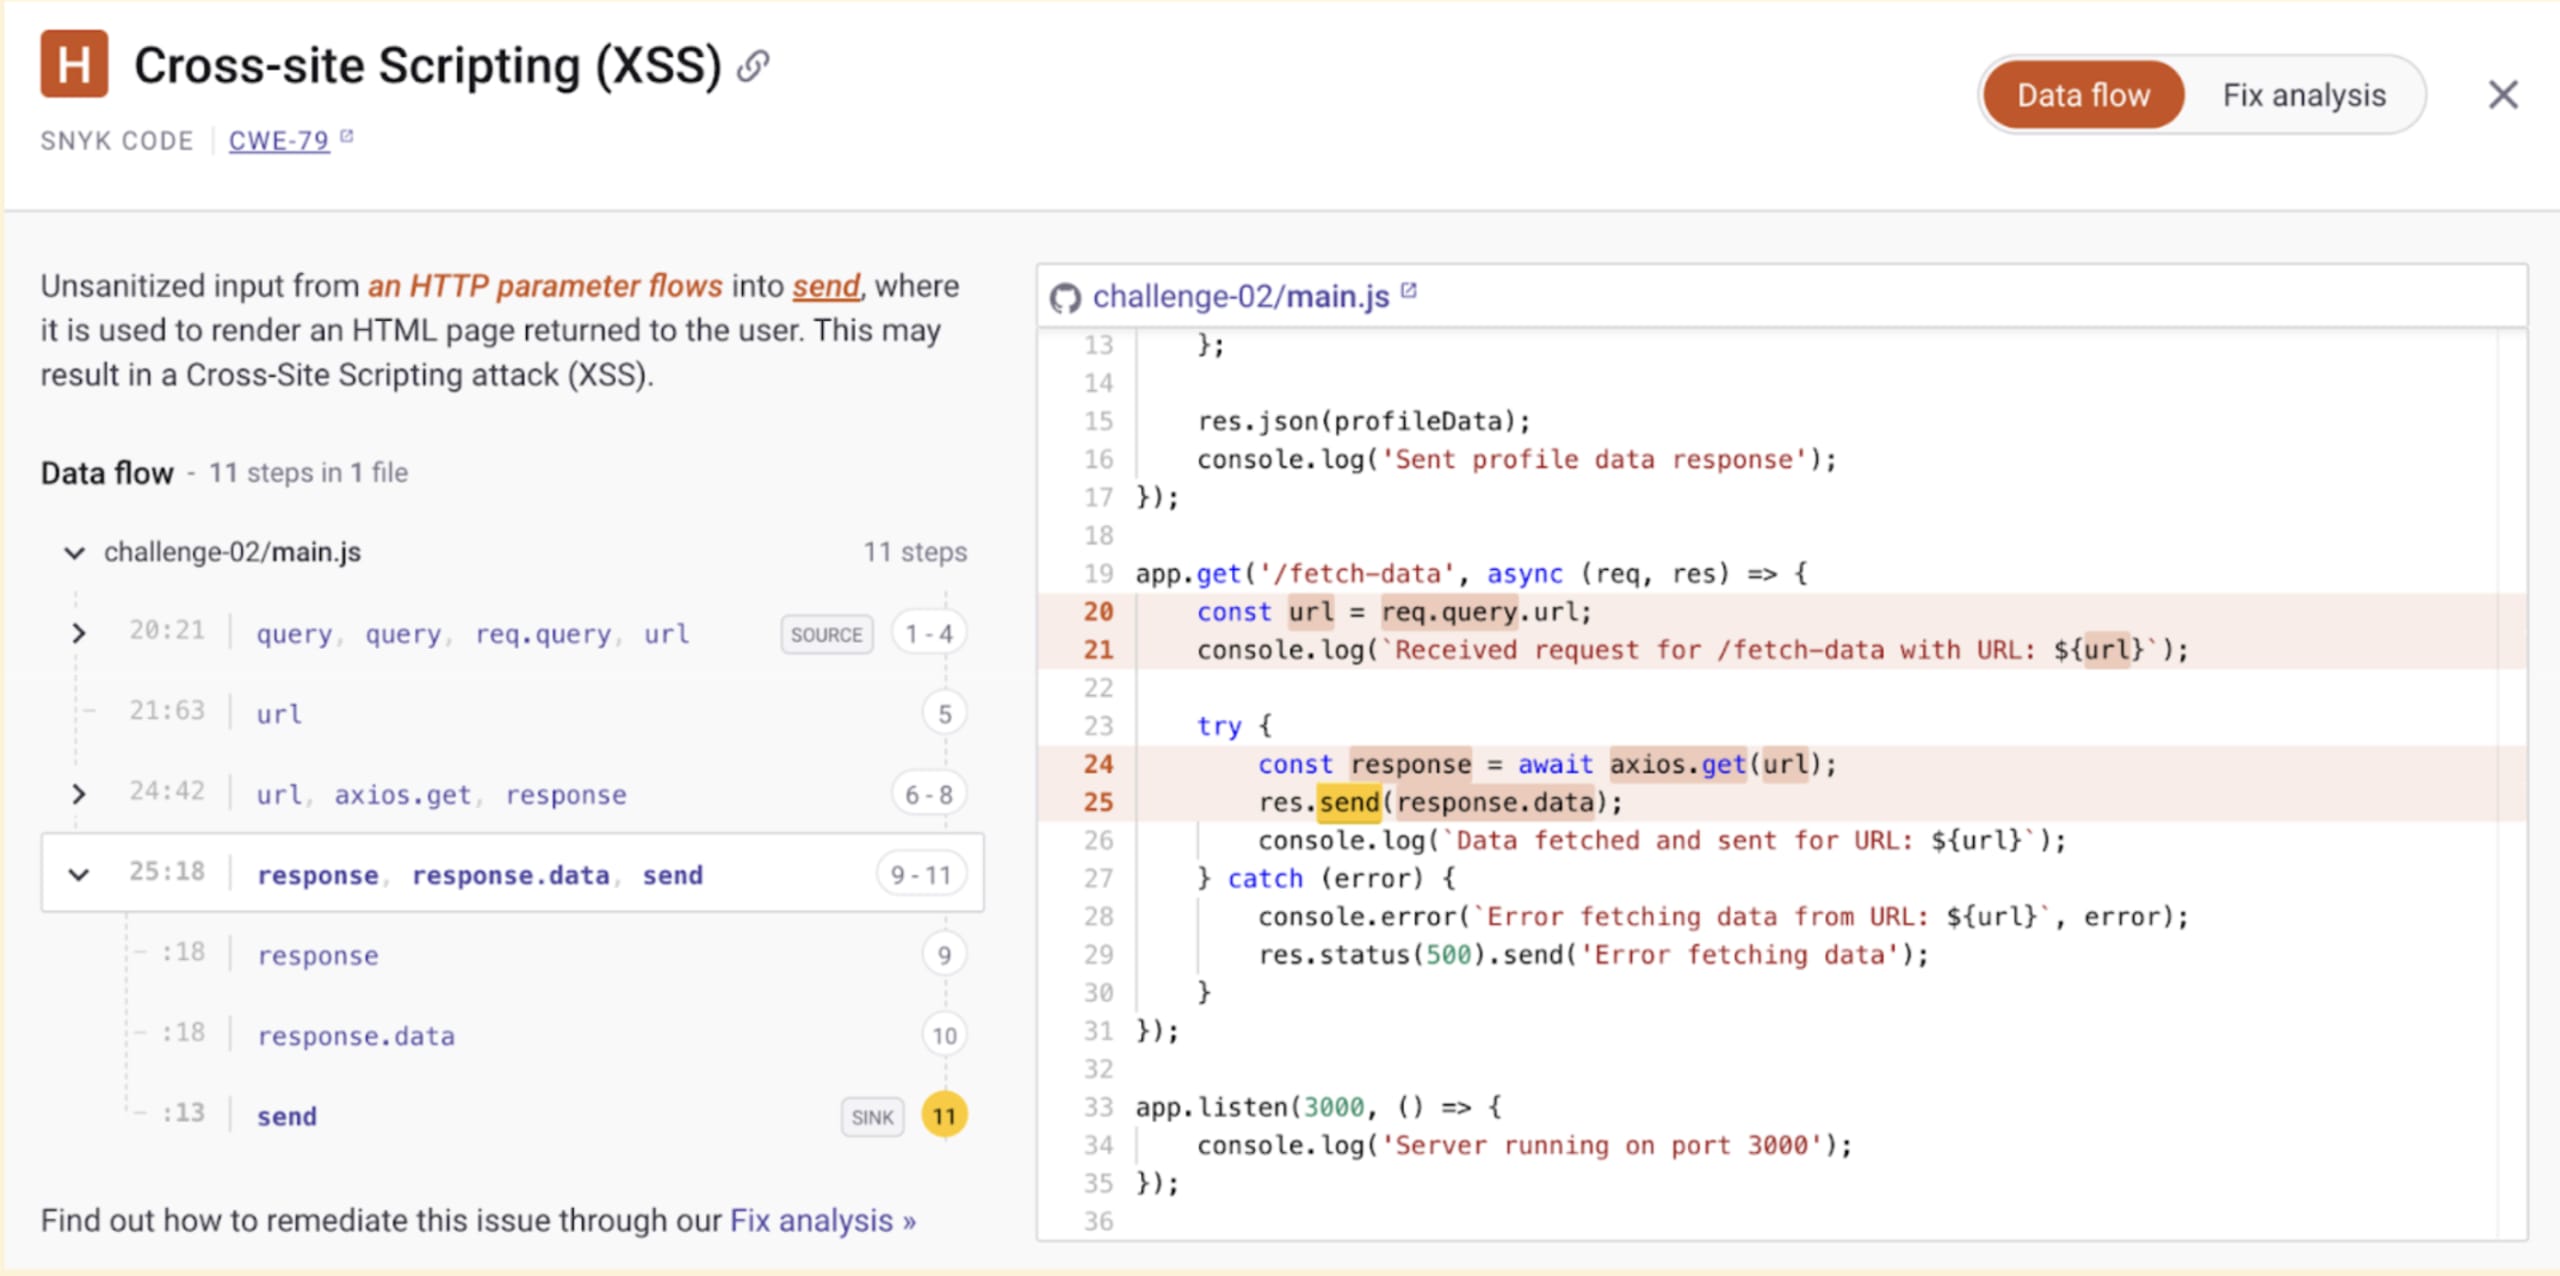The width and height of the screenshot is (2560, 1276).
Task: Select the response.data step row
Action: point(512,1035)
